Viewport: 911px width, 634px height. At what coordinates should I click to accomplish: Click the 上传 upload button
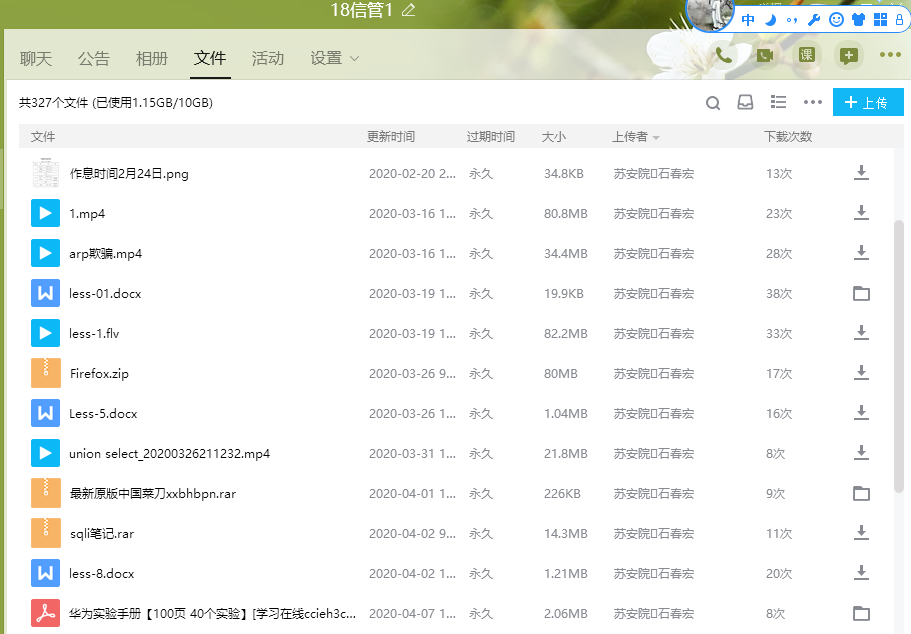[x=868, y=103]
